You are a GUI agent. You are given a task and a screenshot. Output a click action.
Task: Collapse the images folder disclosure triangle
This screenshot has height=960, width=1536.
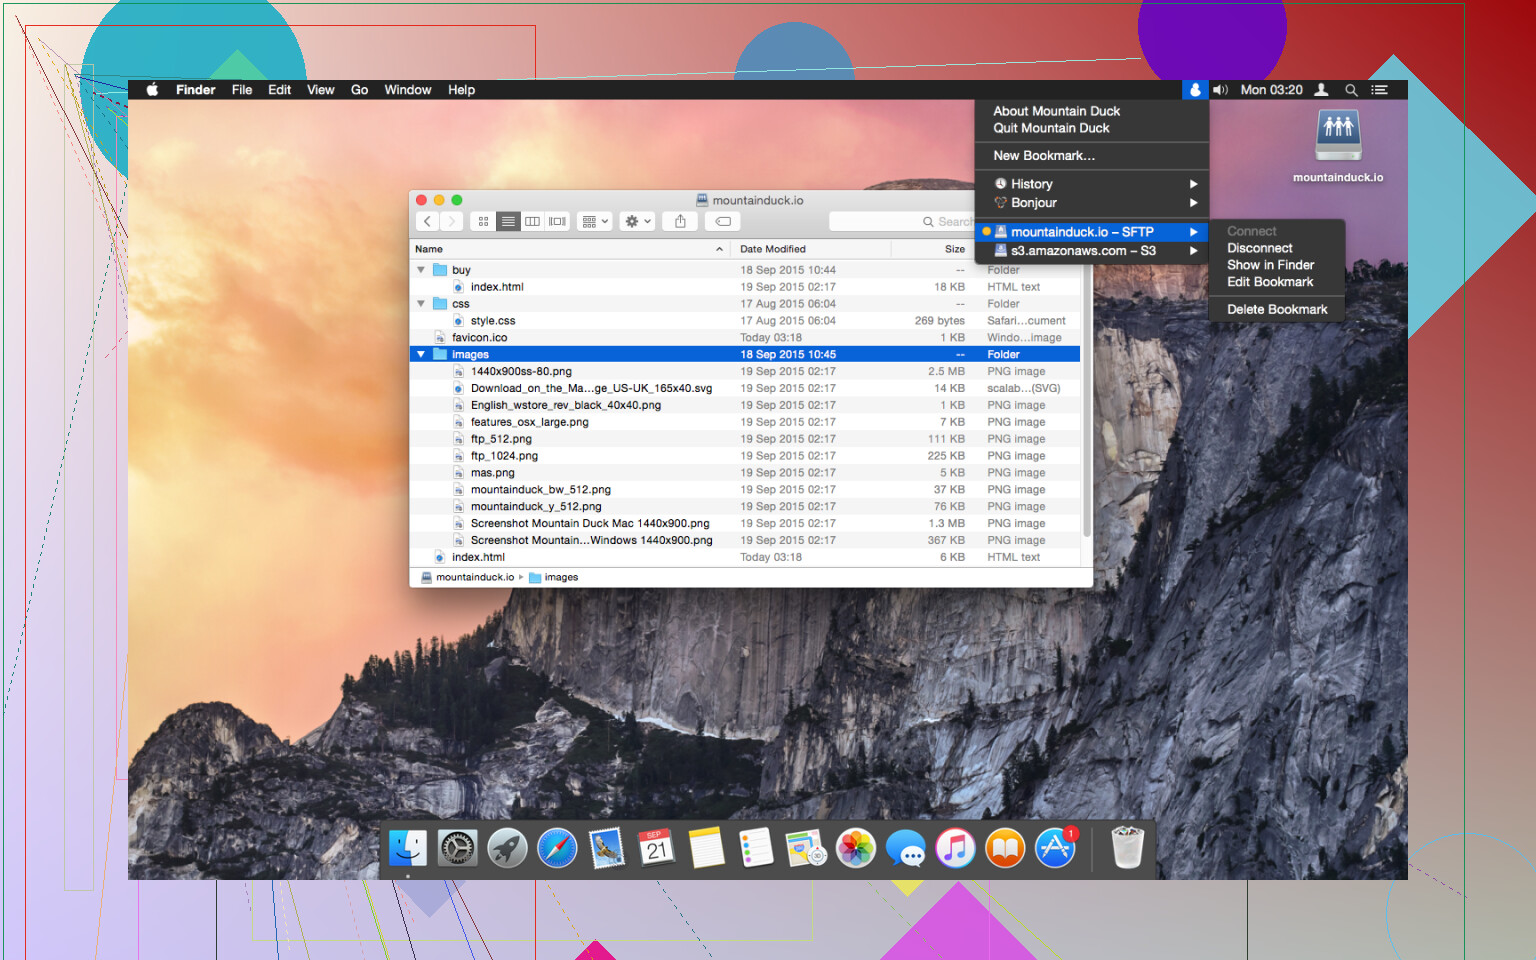point(421,355)
